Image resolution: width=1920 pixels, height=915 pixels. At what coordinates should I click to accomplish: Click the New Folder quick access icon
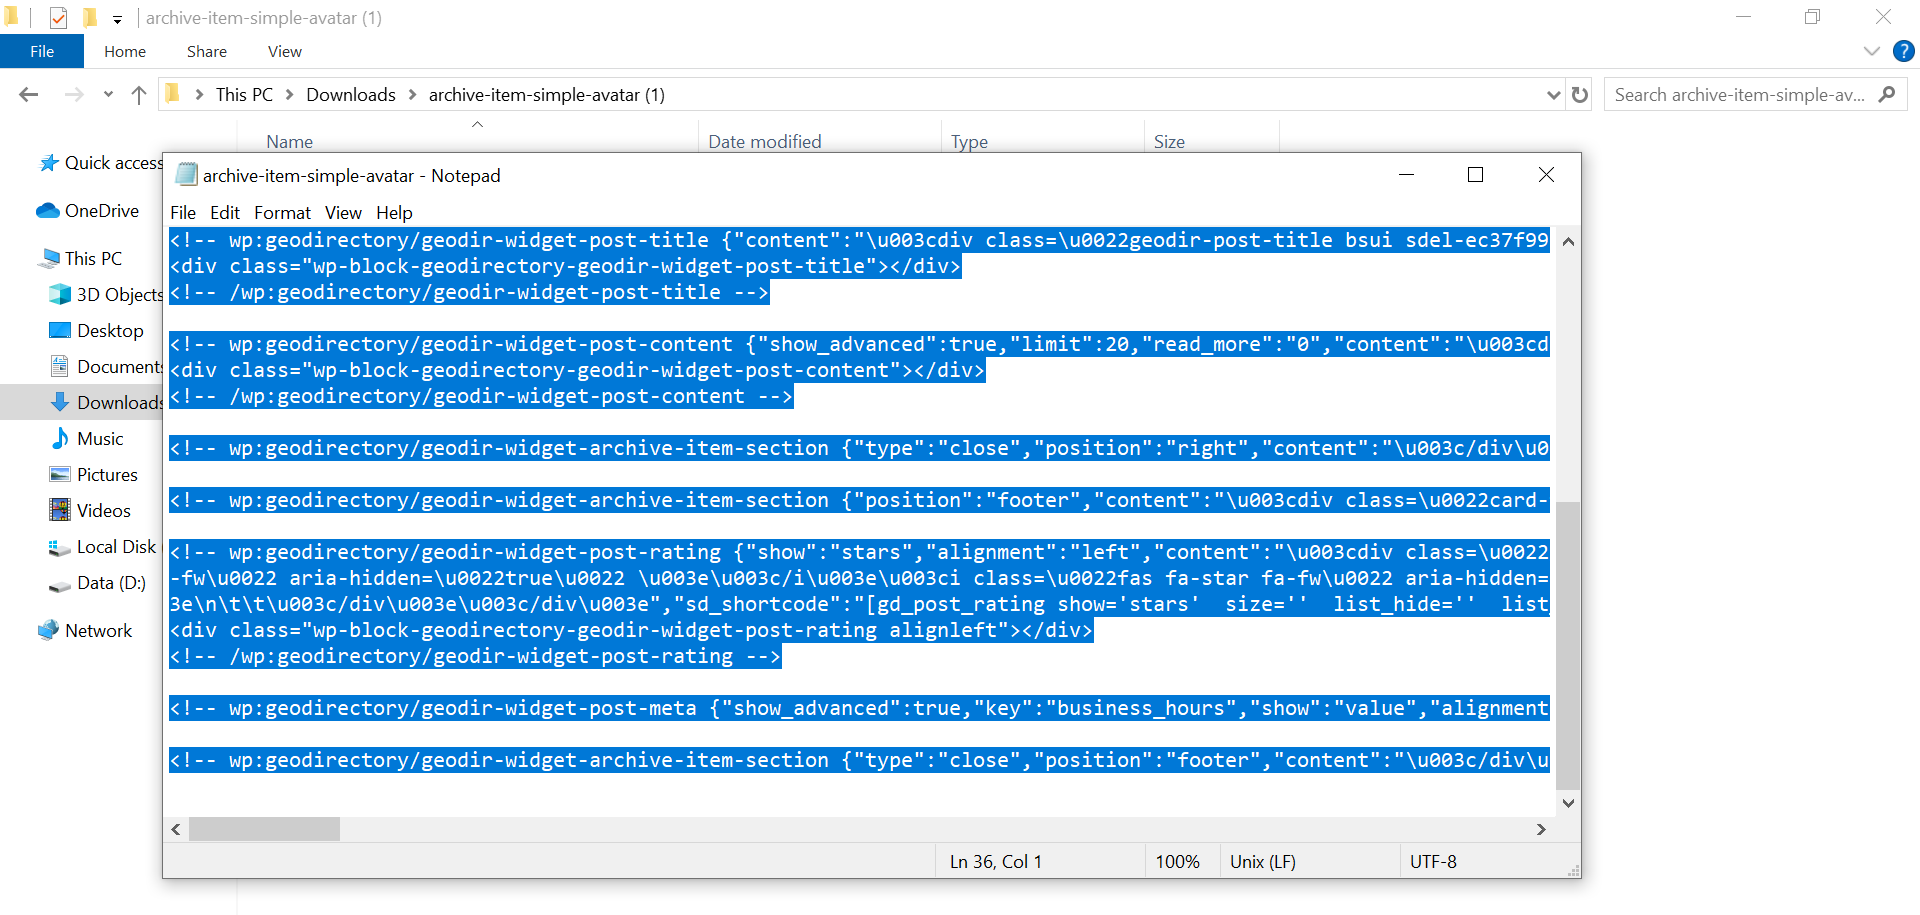point(90,18)
